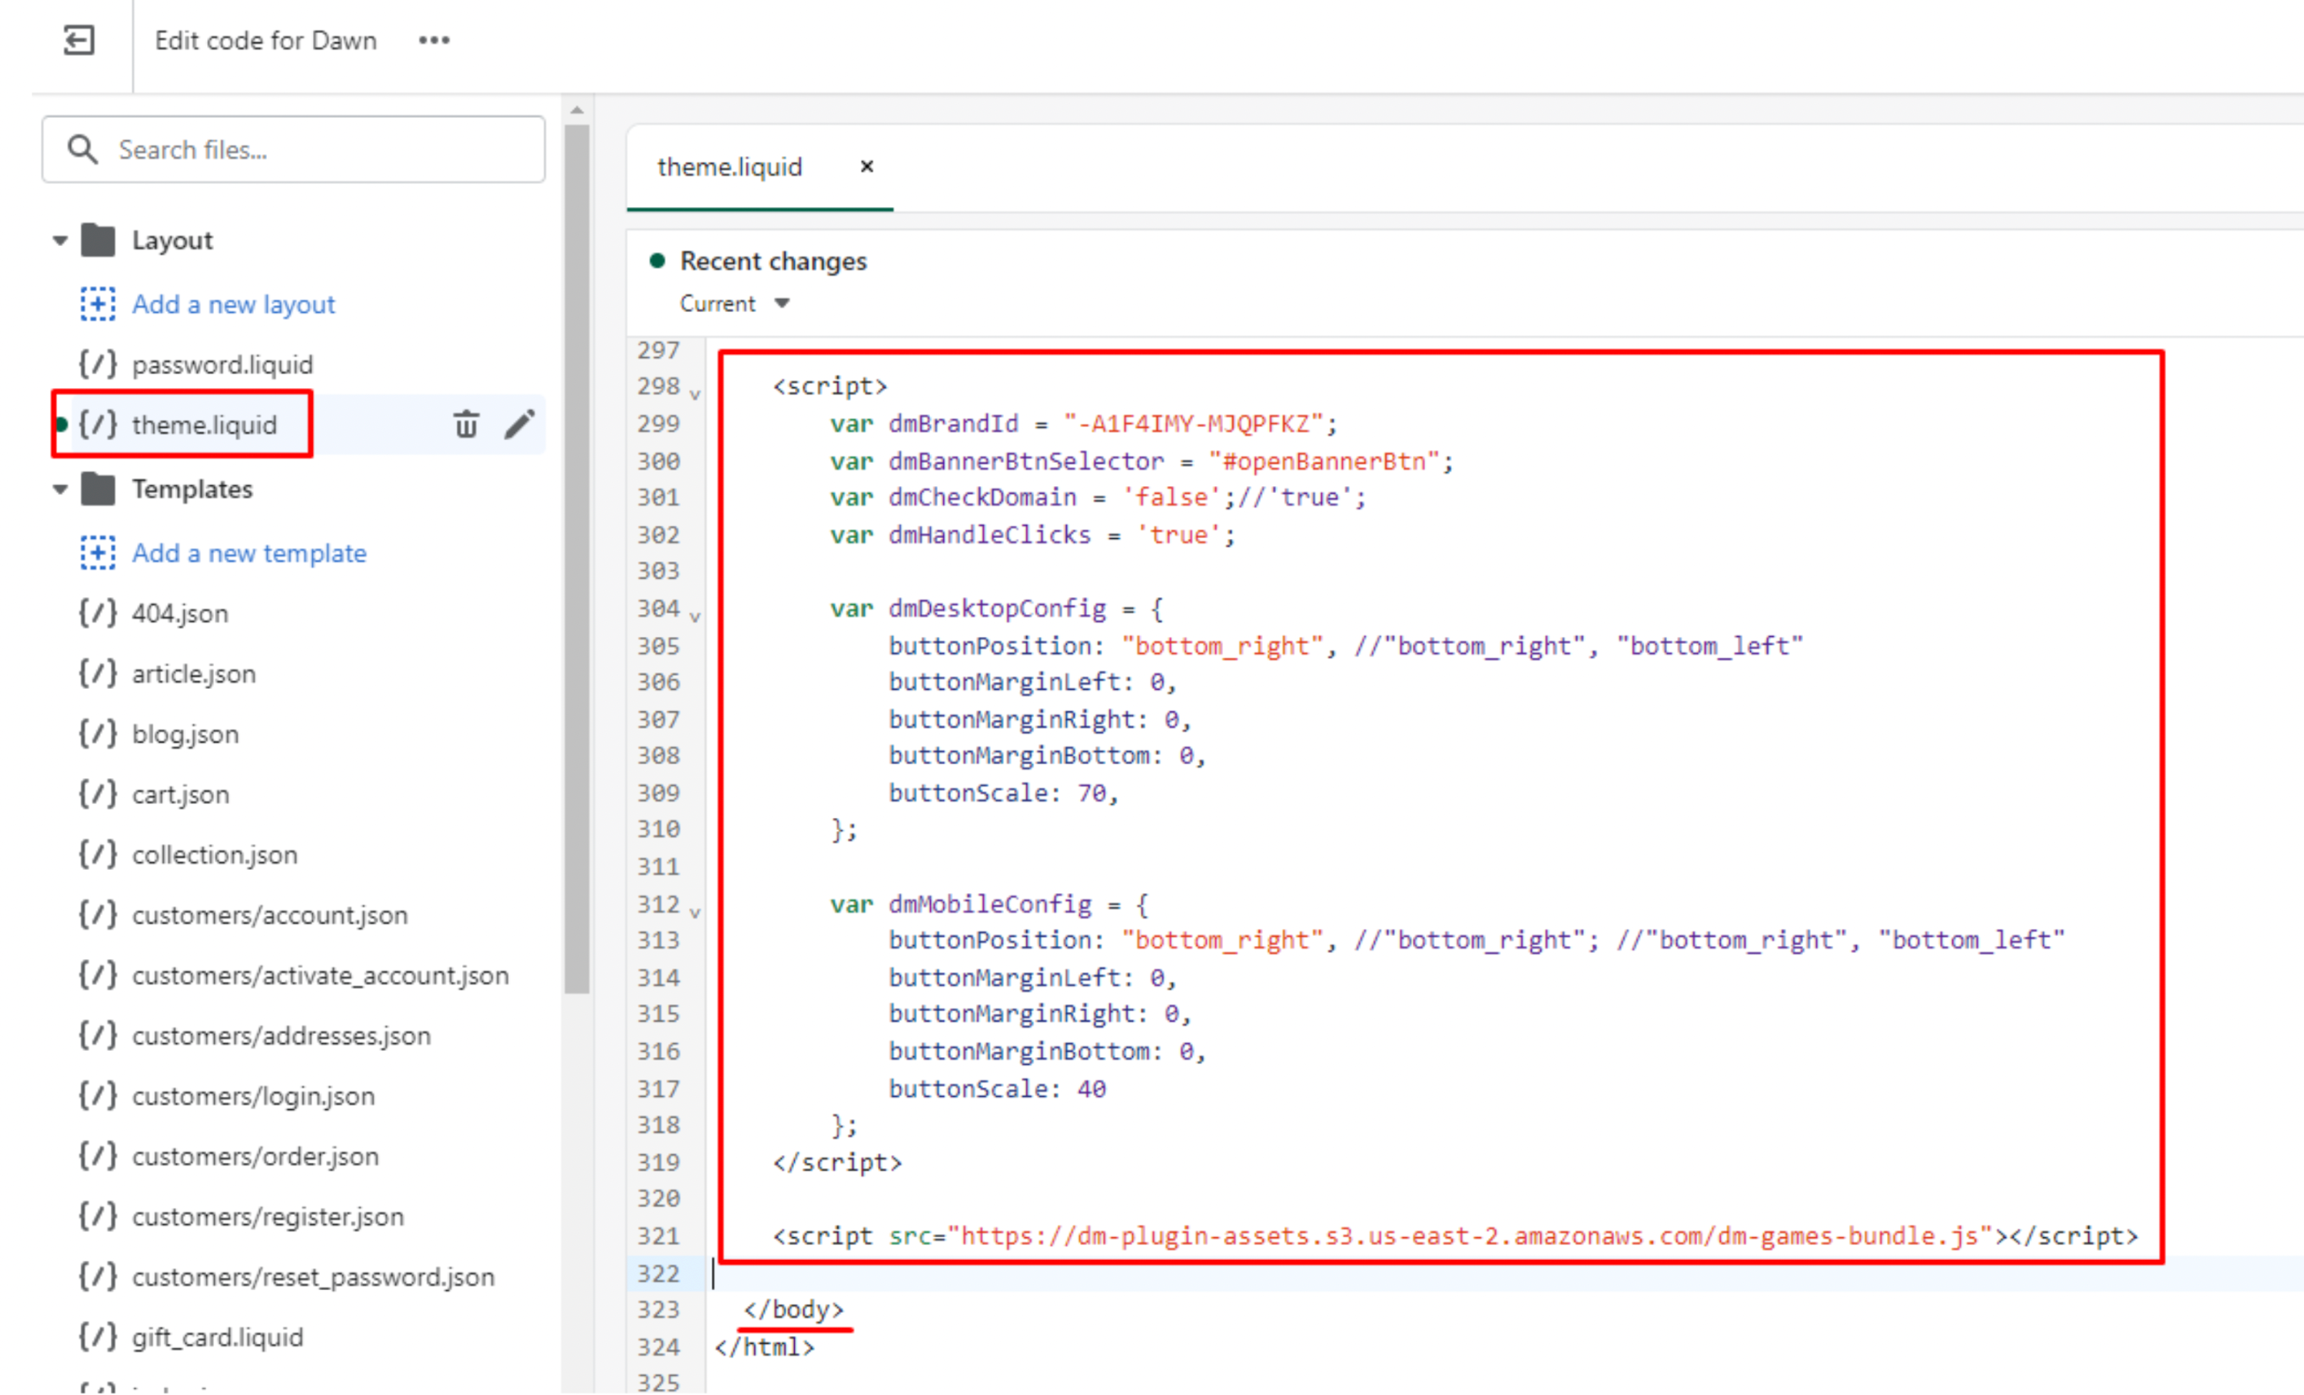Click the Add a new layout plus icon

pyautogui.click(x=98, y=304)
